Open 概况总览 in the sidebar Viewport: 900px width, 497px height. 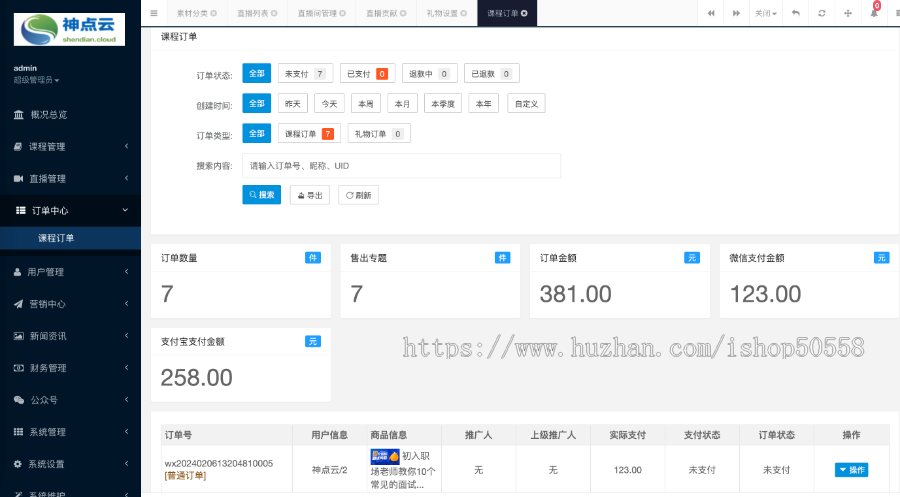tap(70, 115)
